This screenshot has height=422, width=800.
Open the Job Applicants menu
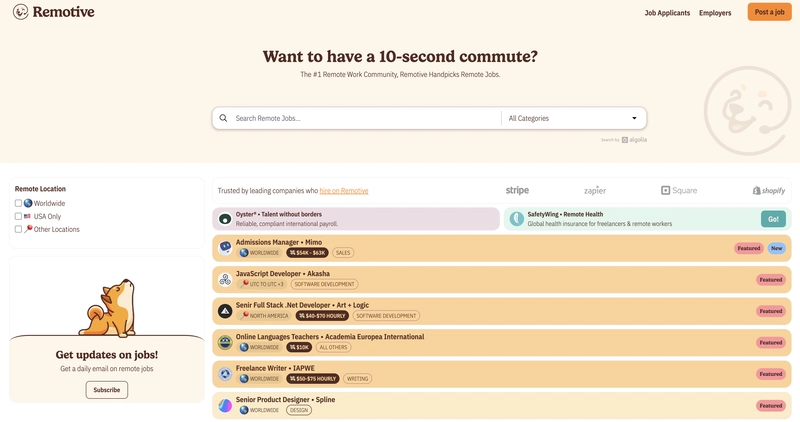tap(667, 13)
